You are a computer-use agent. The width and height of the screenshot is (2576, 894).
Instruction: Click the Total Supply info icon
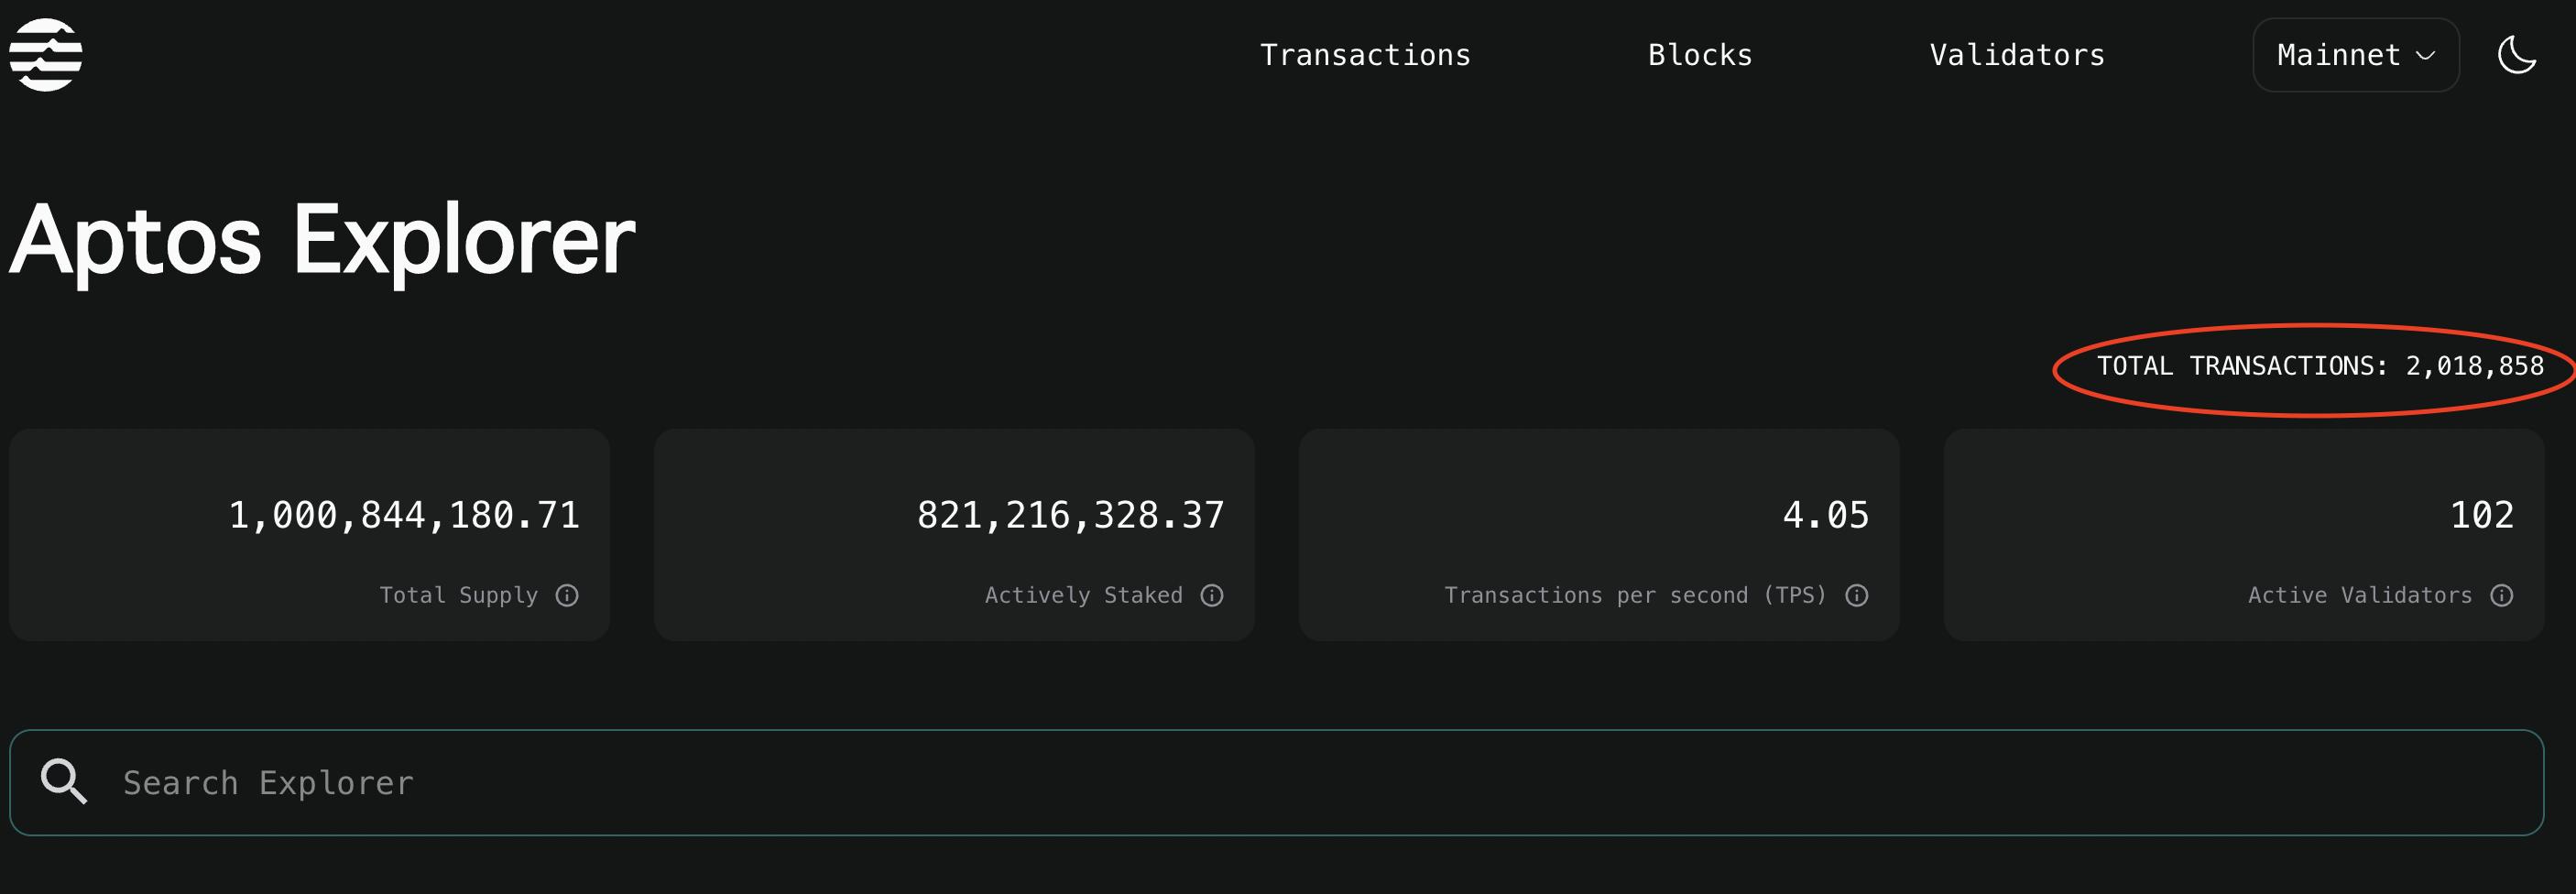567,596
